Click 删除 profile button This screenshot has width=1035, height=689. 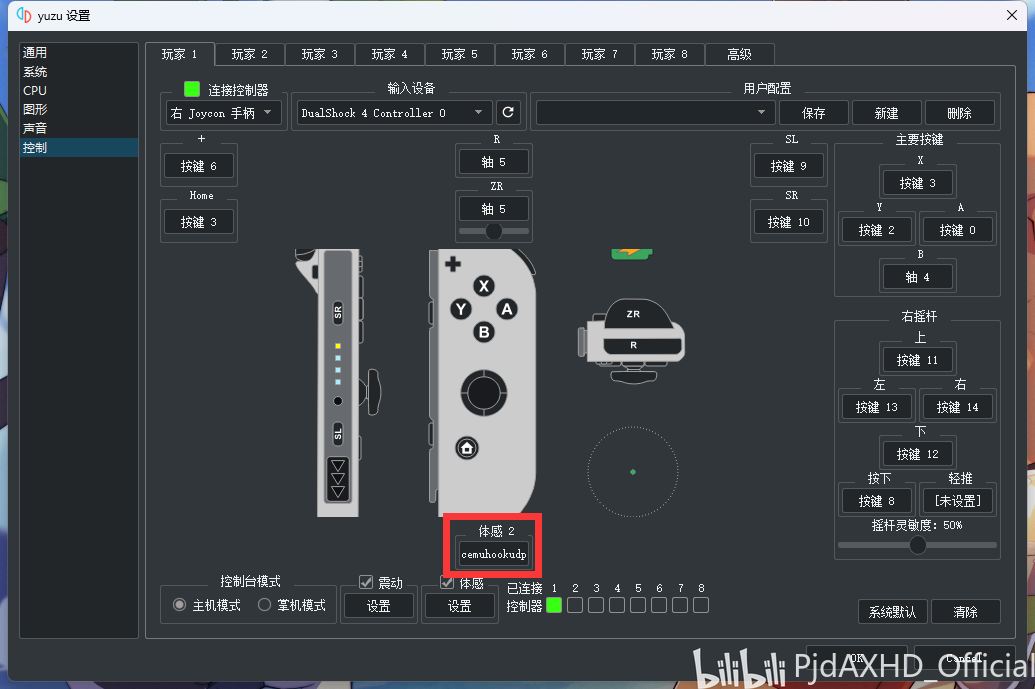pyautogui.click(x=959, y=113)
